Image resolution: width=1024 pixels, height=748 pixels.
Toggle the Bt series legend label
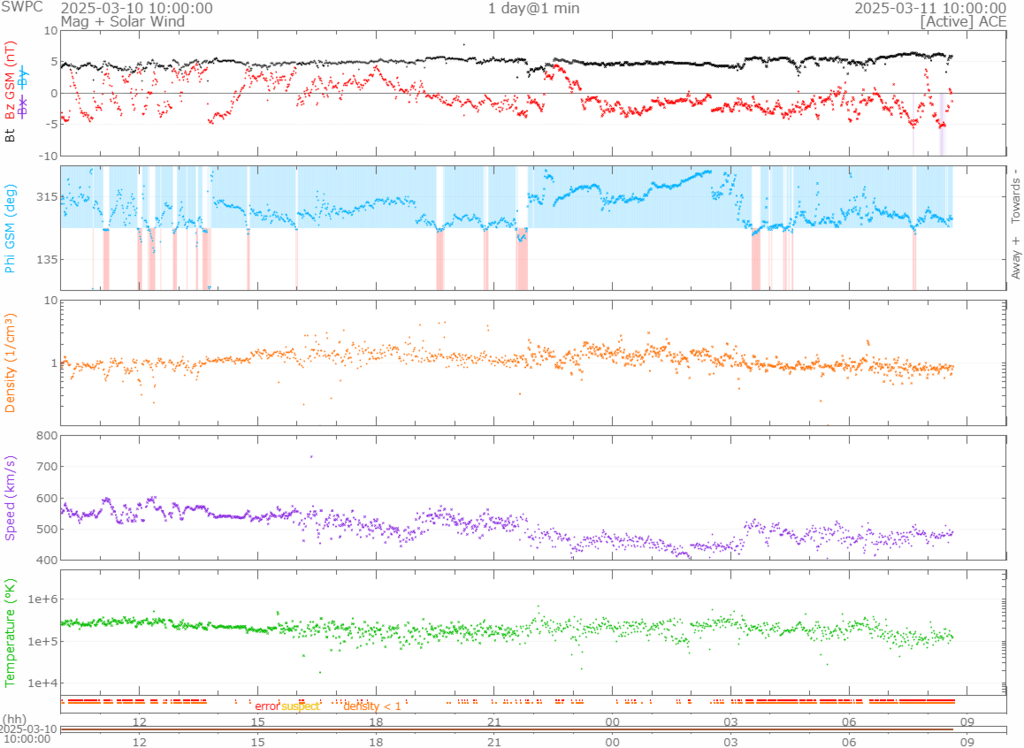(11, 134)
